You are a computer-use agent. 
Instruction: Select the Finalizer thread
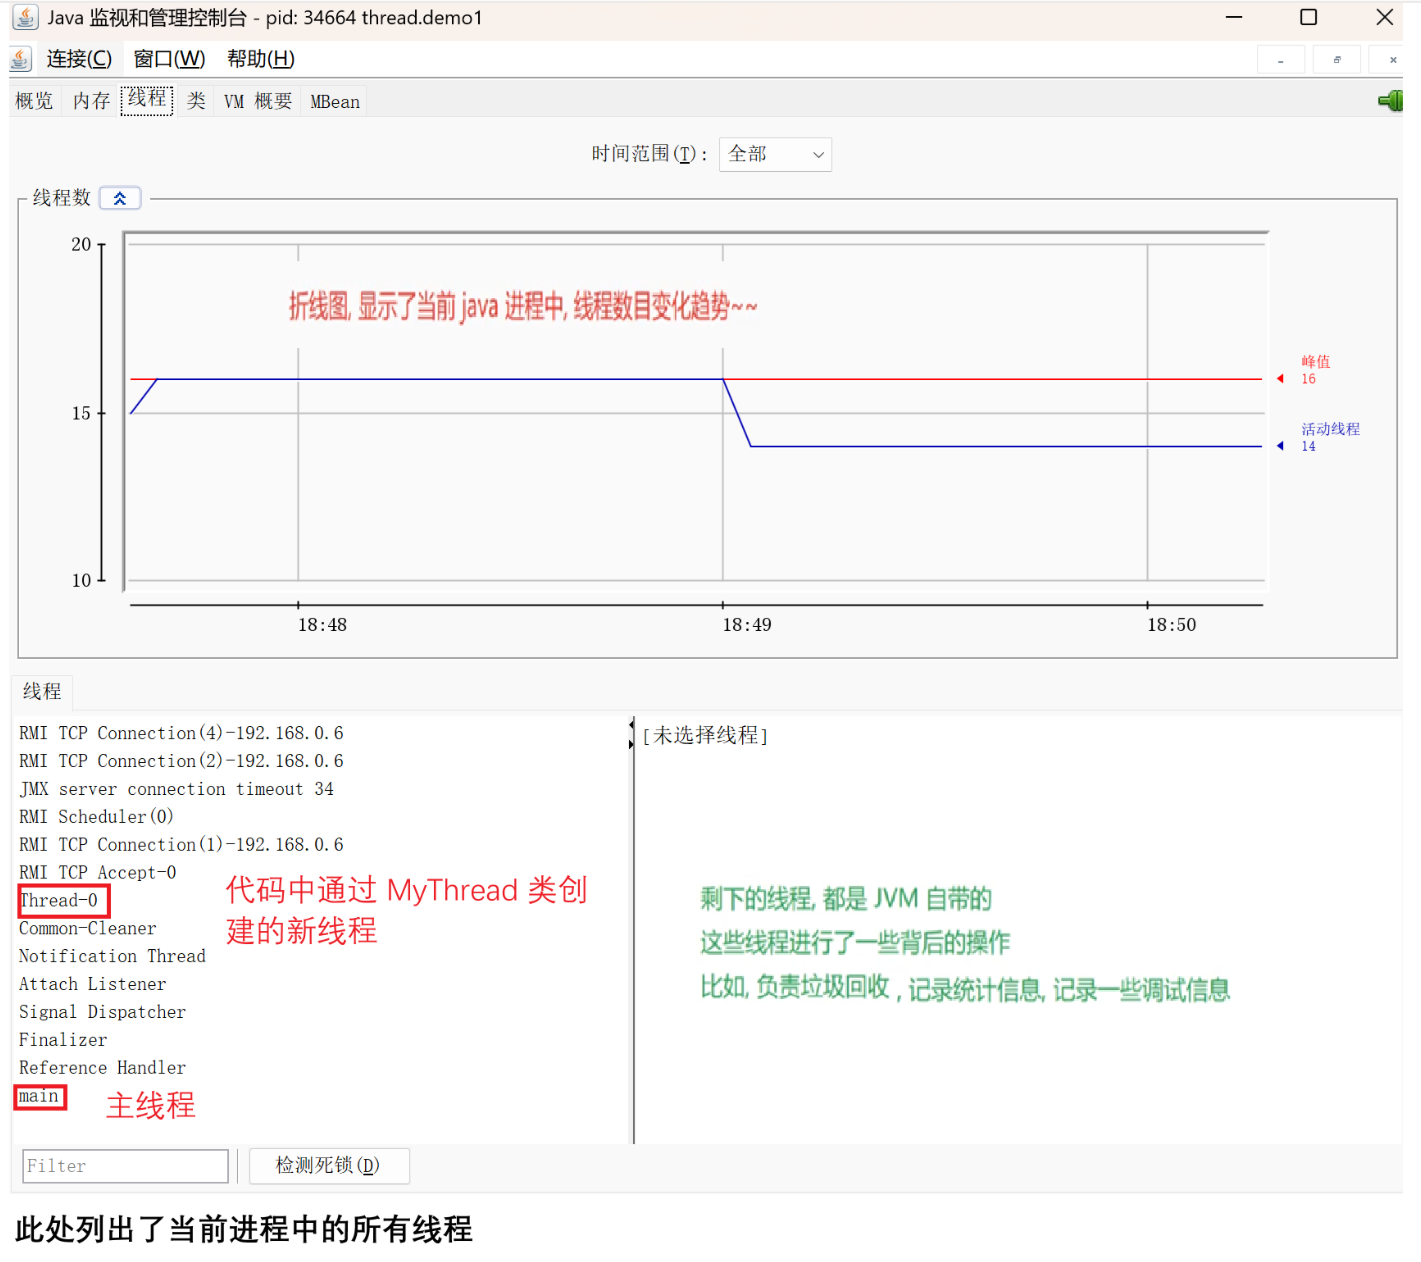click(x=62, y=1041)
